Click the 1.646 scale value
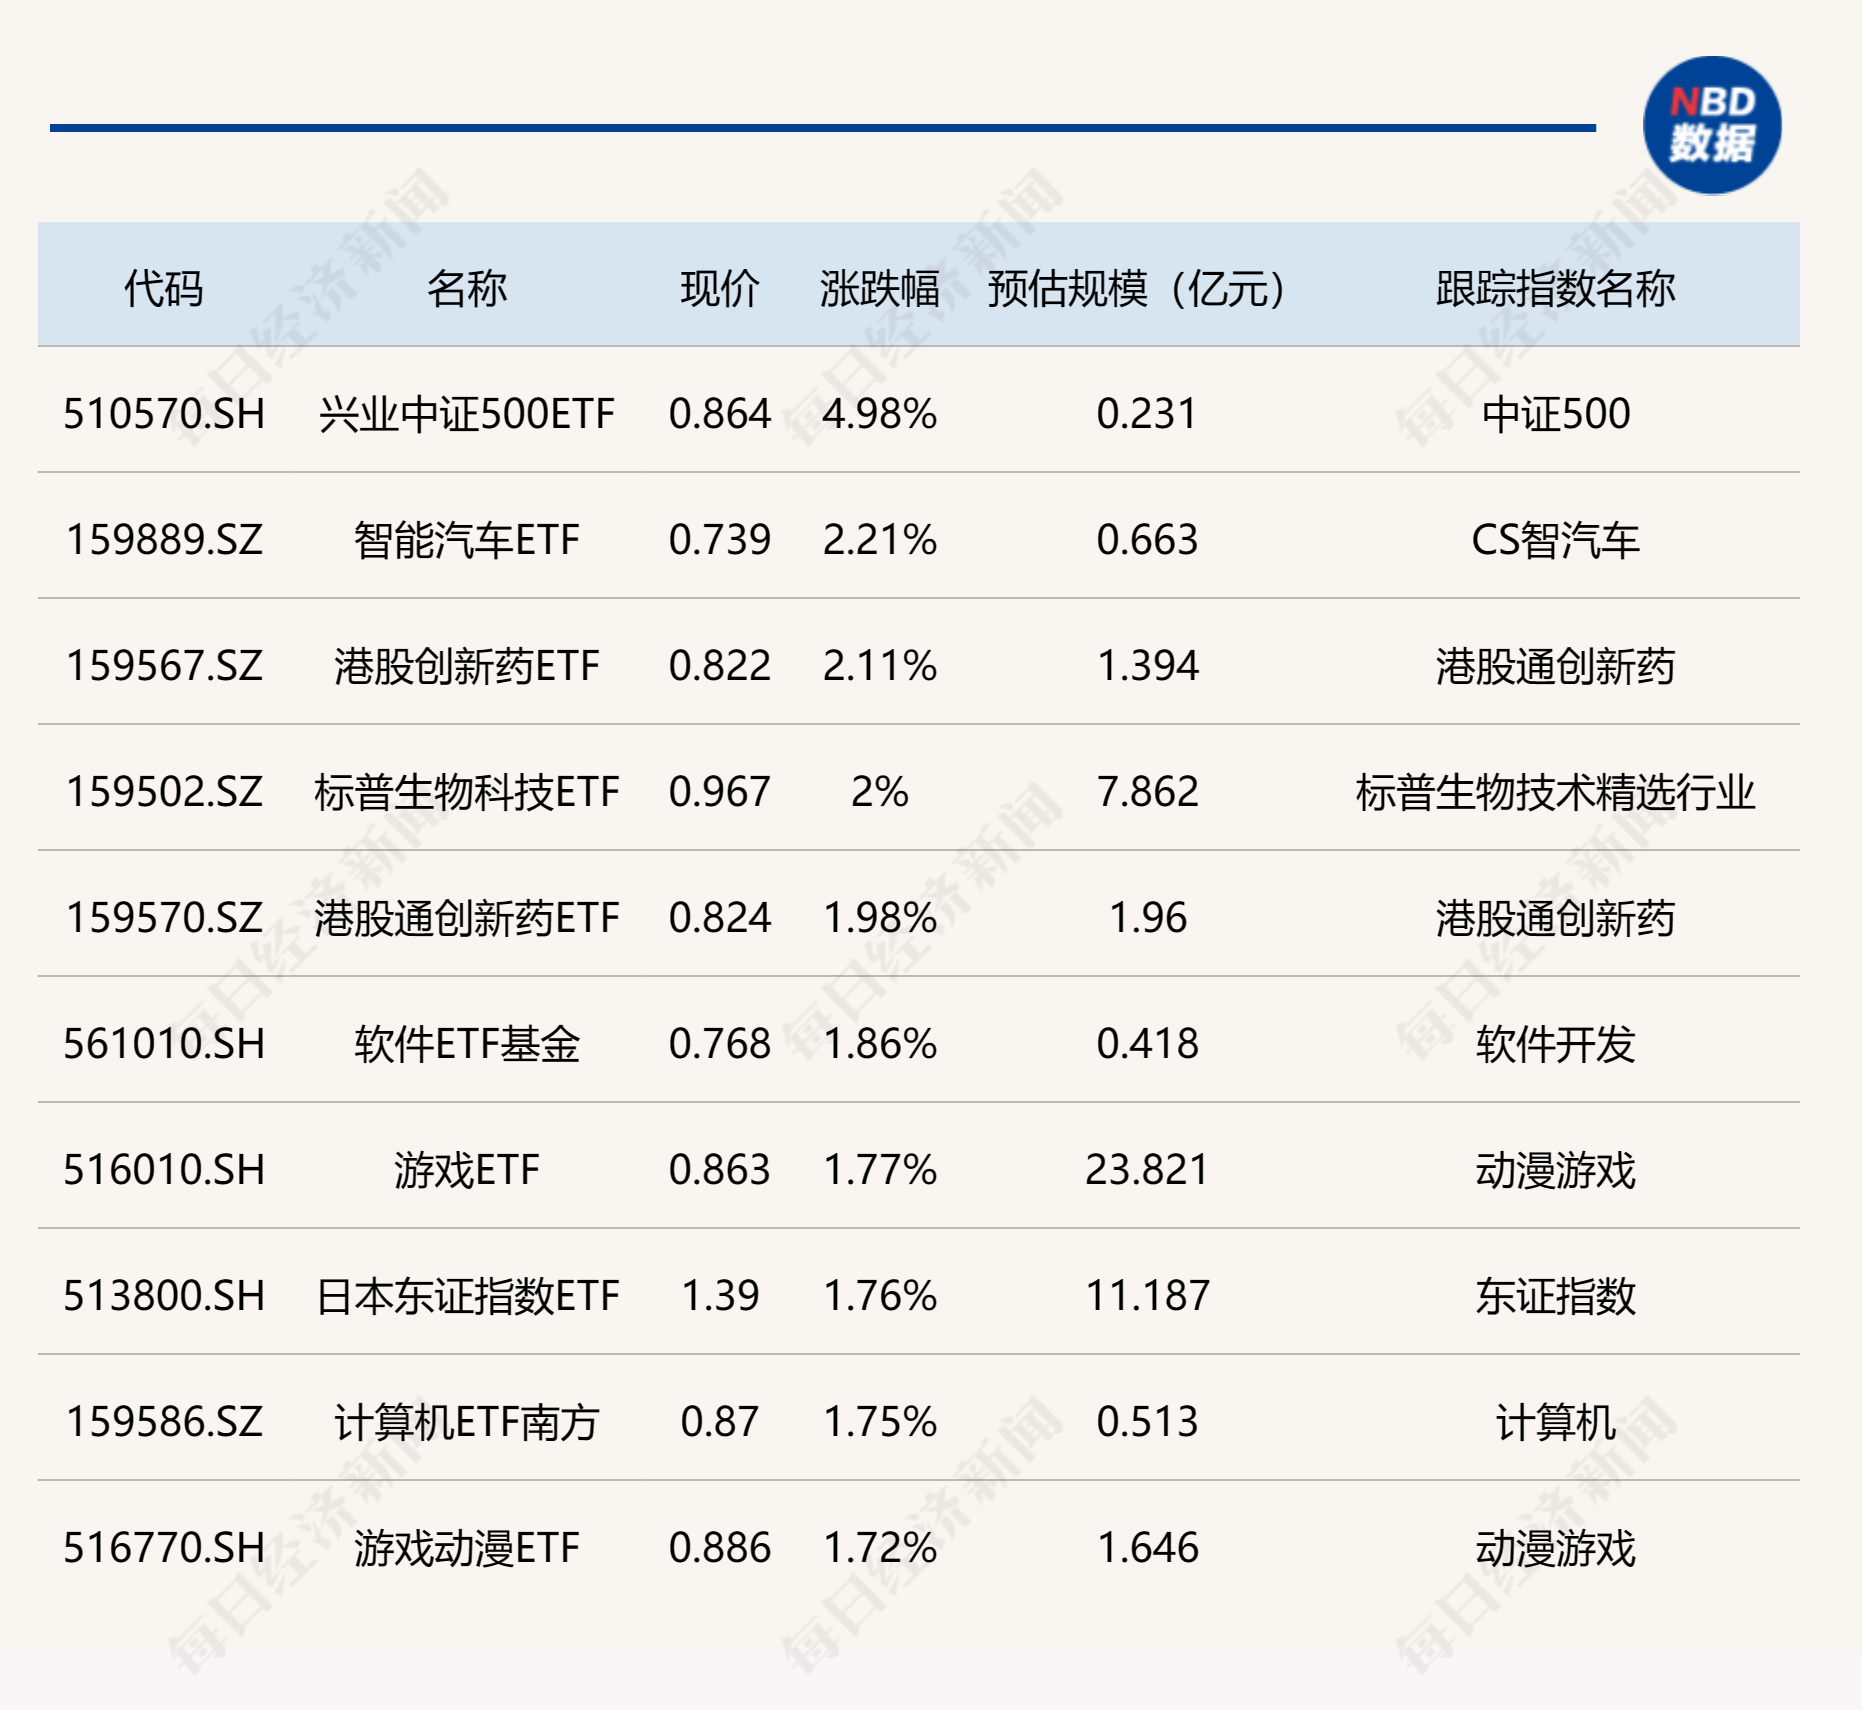Viewport: 1862px width, 1710px height. 1147,1548
